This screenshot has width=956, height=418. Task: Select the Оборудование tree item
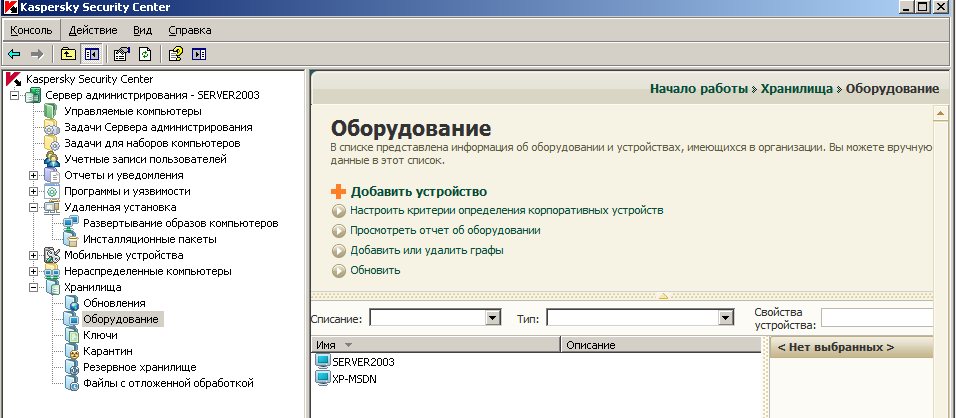tap(121, 319)
